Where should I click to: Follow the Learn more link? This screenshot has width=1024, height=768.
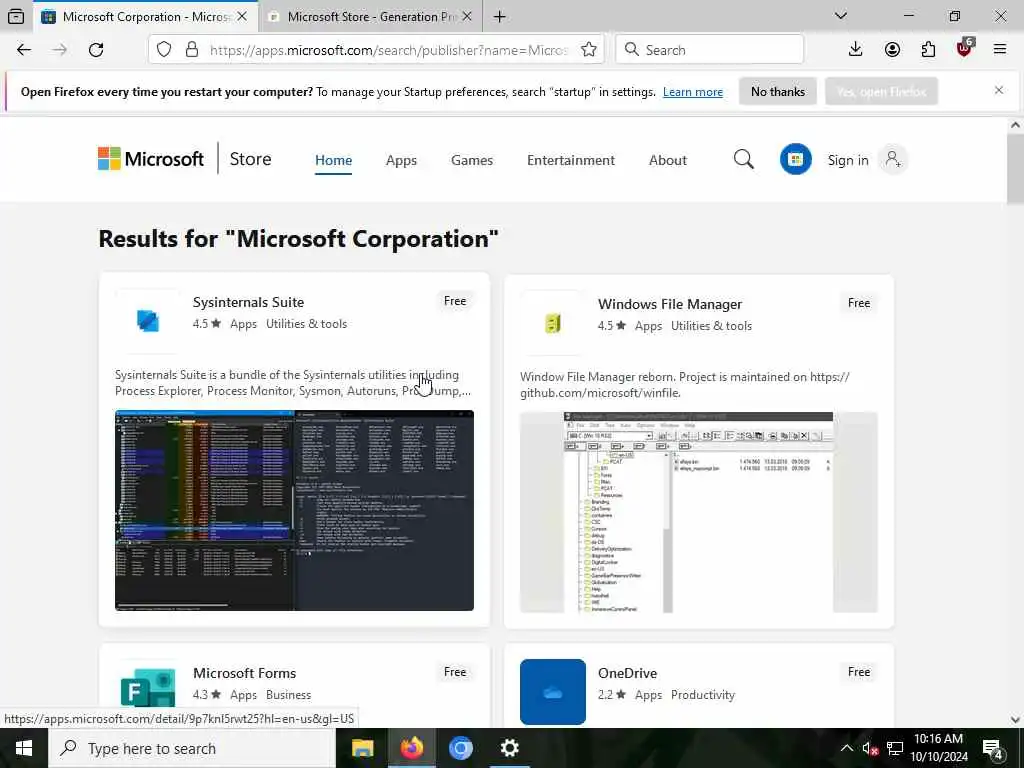tap(692, 92)
